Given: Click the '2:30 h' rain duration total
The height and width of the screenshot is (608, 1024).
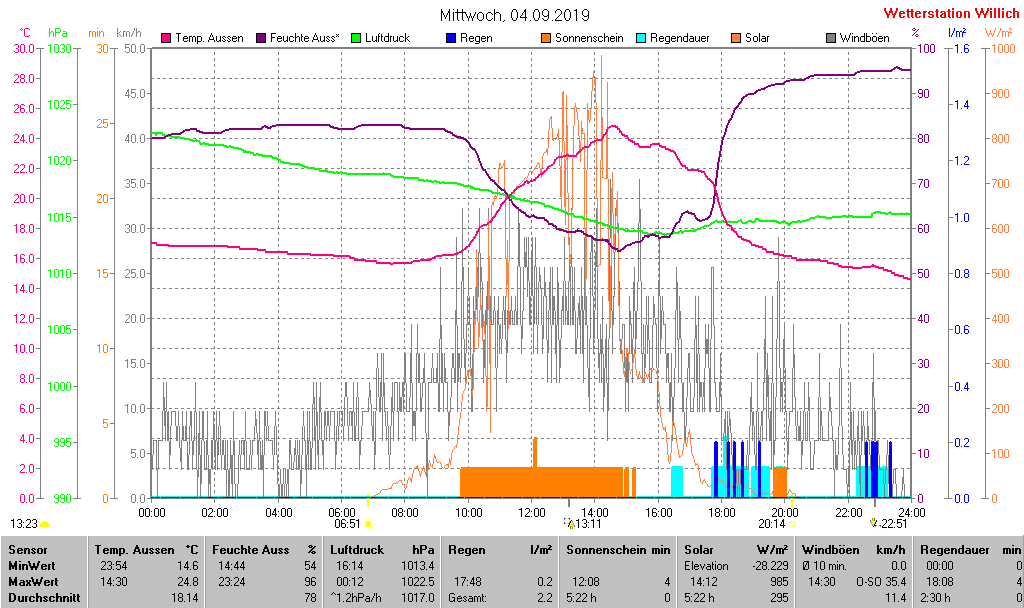Looking at the screenshot, I should 936,597.
